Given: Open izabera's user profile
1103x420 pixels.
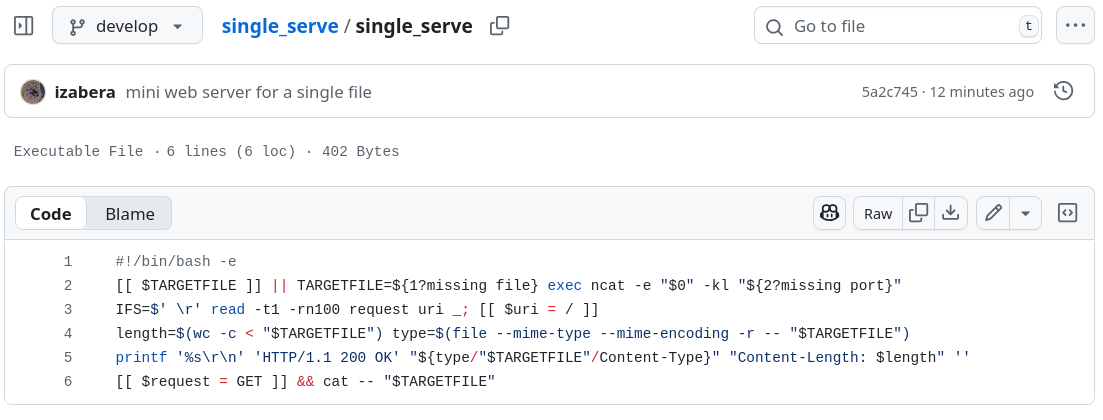Looking at the screenshot, I should coord(85,92).
